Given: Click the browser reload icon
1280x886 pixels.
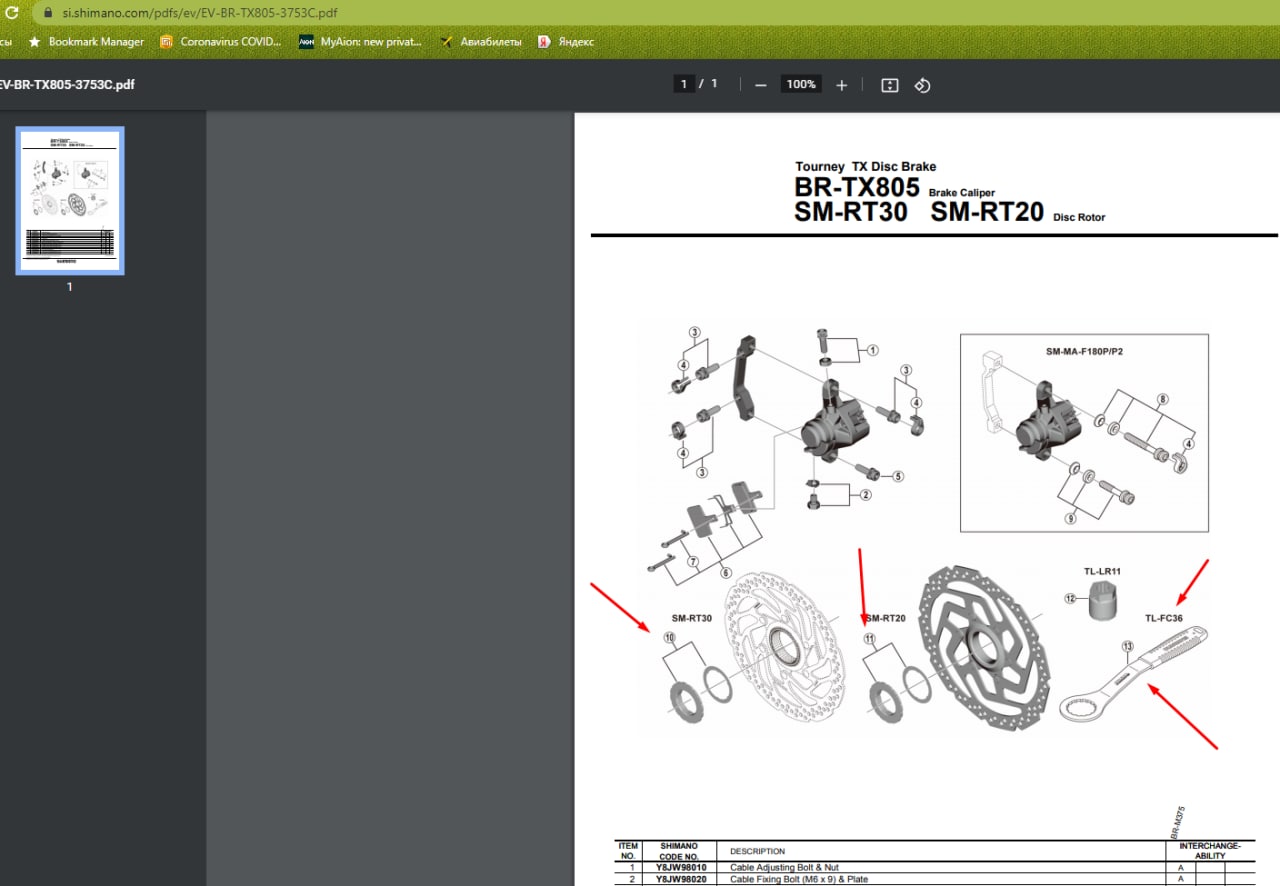Looking at the screenshot, I should click(12, 13).
